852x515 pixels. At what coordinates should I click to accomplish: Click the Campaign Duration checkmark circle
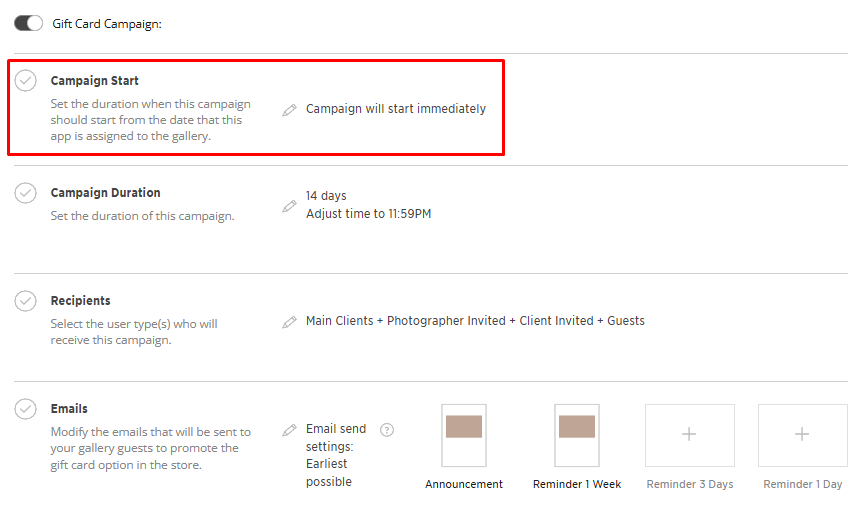(26, 193)
